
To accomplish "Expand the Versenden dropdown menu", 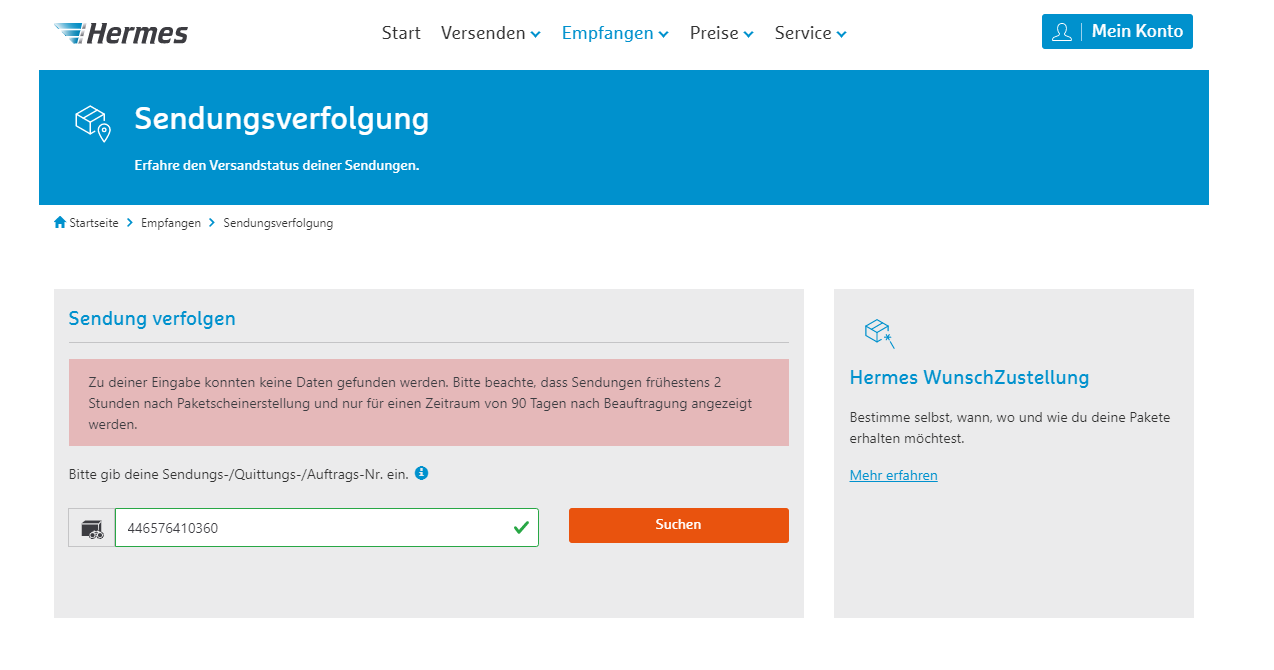I will pyautogui.click(x=490, y=33).
